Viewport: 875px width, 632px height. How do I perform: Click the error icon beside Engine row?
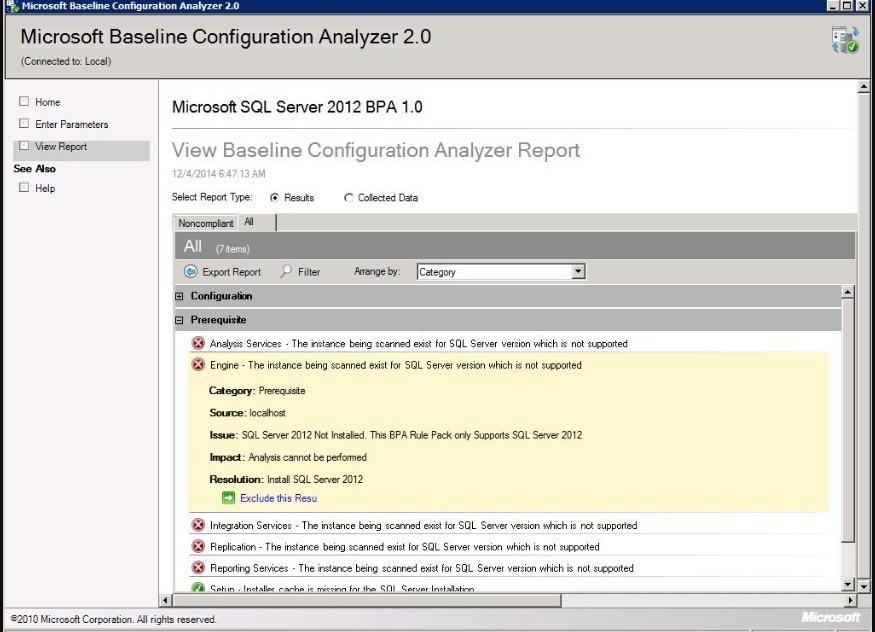[198, 364]
